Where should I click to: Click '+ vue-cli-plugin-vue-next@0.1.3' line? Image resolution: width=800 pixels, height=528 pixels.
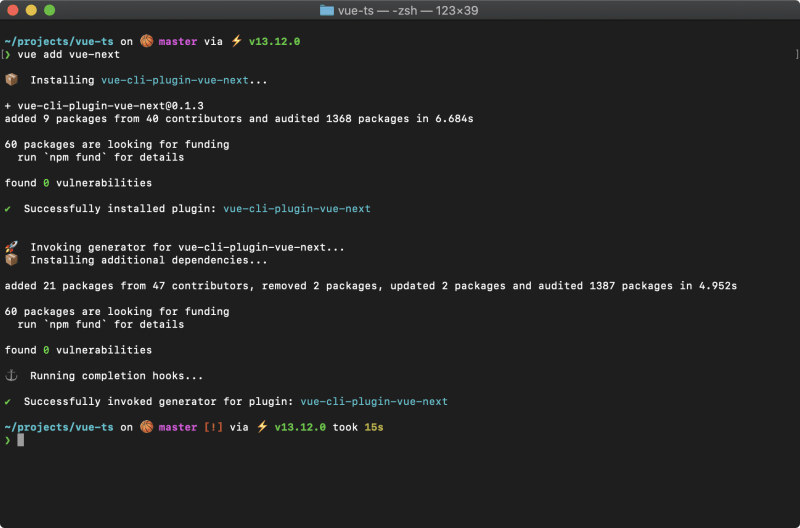(104, 106)
